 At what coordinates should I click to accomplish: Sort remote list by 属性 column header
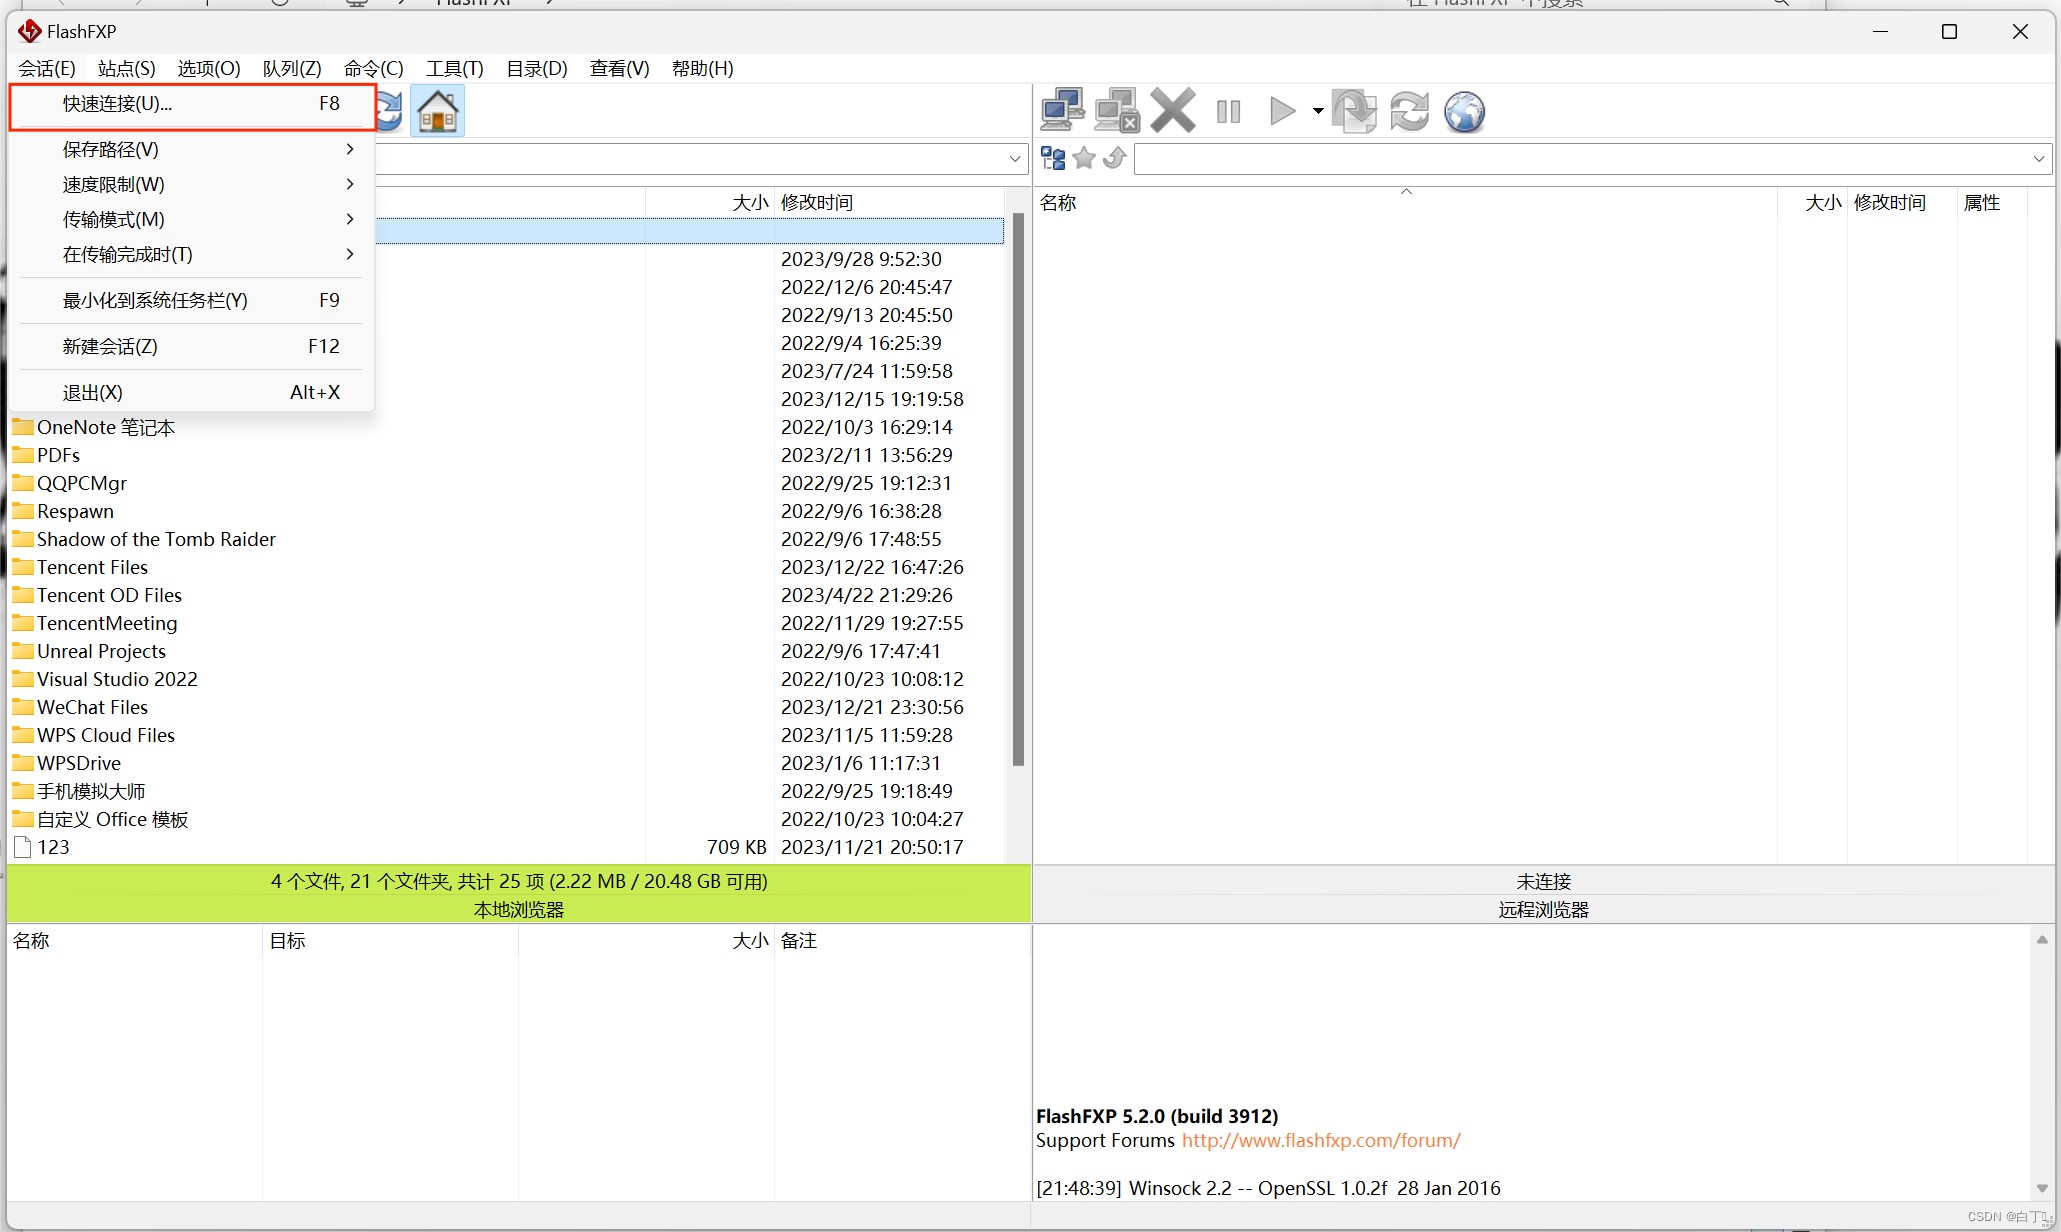pyautogui.click(x=1991, y=202)
